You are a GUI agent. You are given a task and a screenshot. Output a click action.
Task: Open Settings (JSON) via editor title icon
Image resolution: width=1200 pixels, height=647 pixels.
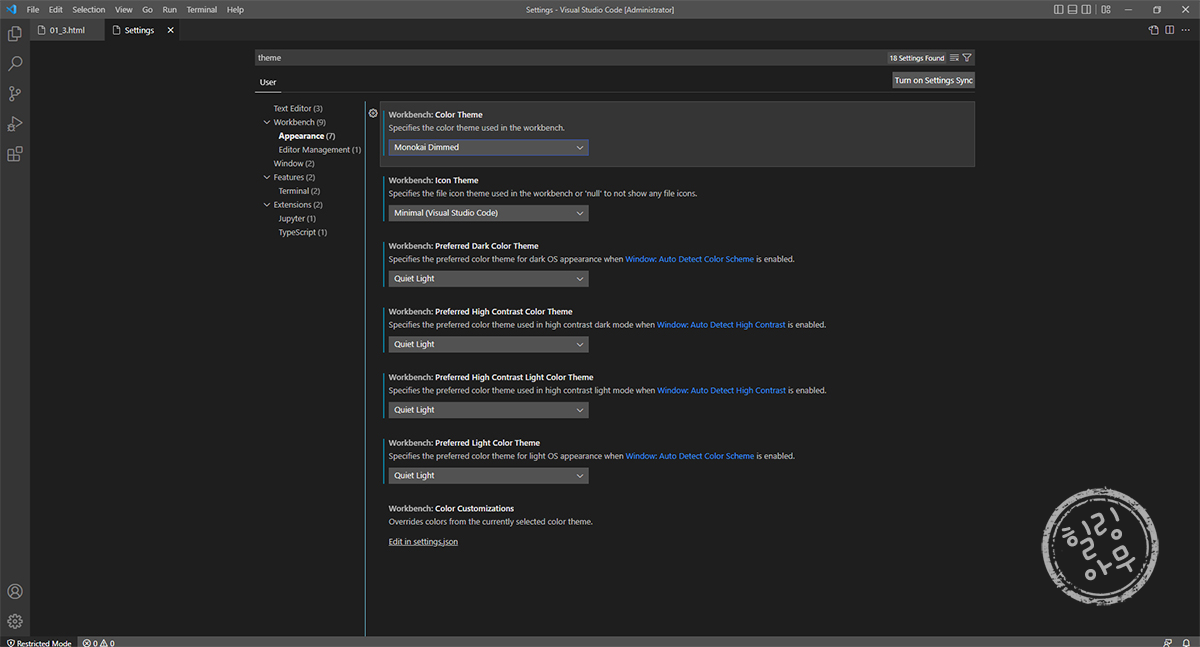1153,30
